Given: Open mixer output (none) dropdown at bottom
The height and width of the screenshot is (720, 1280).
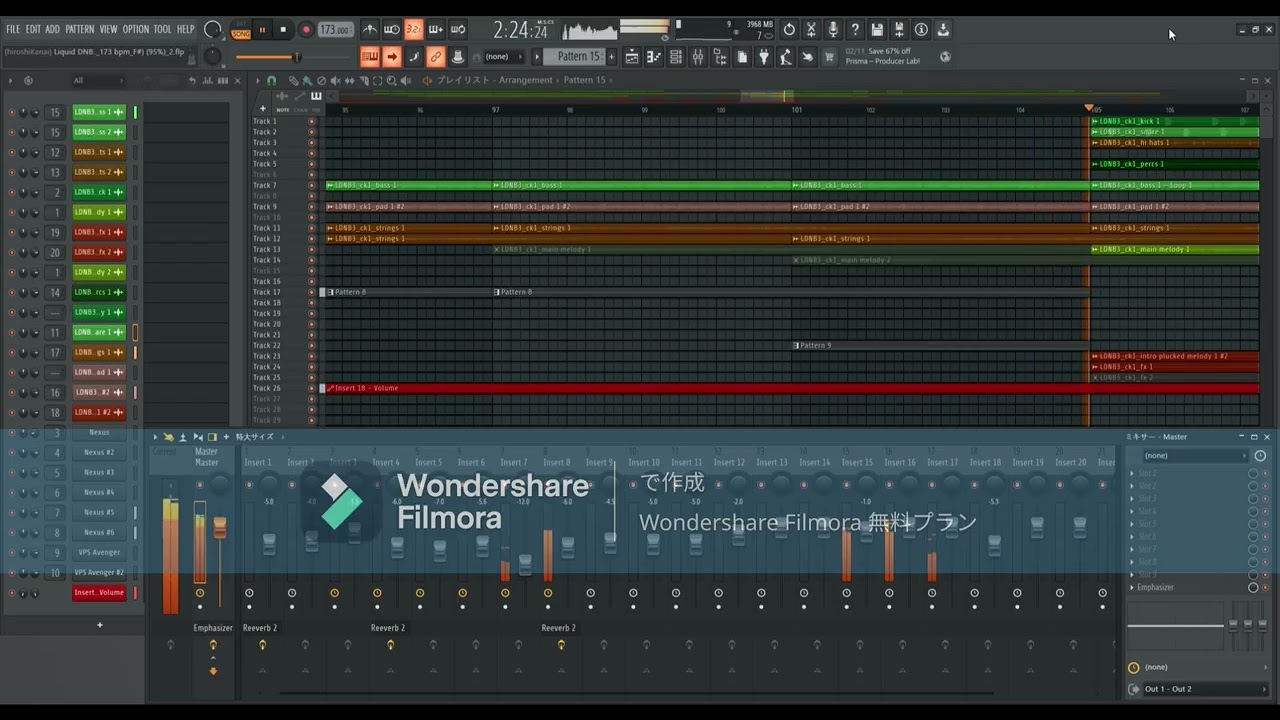Looking at the screenshot, I should [1206, 667].
